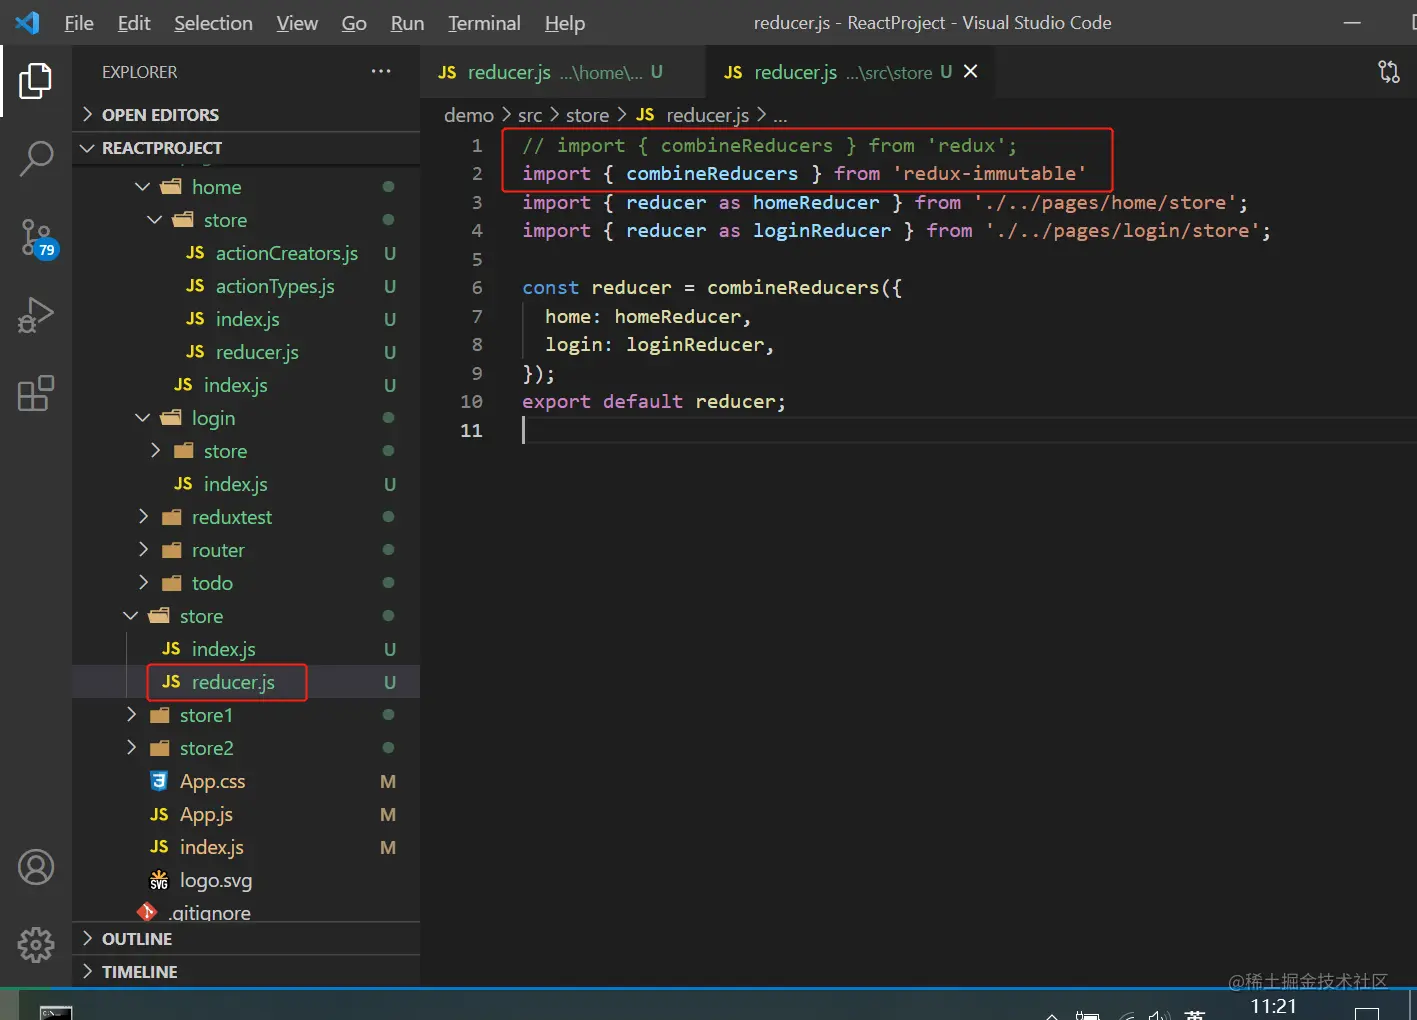Open actionCreators.js in the file tree
This screenshot has height=1020, width=1417.
[x=286, y=253]
